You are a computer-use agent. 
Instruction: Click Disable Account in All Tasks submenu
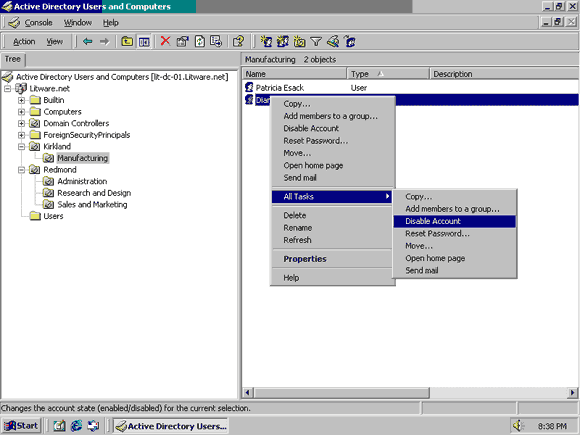tap(455, 221)
